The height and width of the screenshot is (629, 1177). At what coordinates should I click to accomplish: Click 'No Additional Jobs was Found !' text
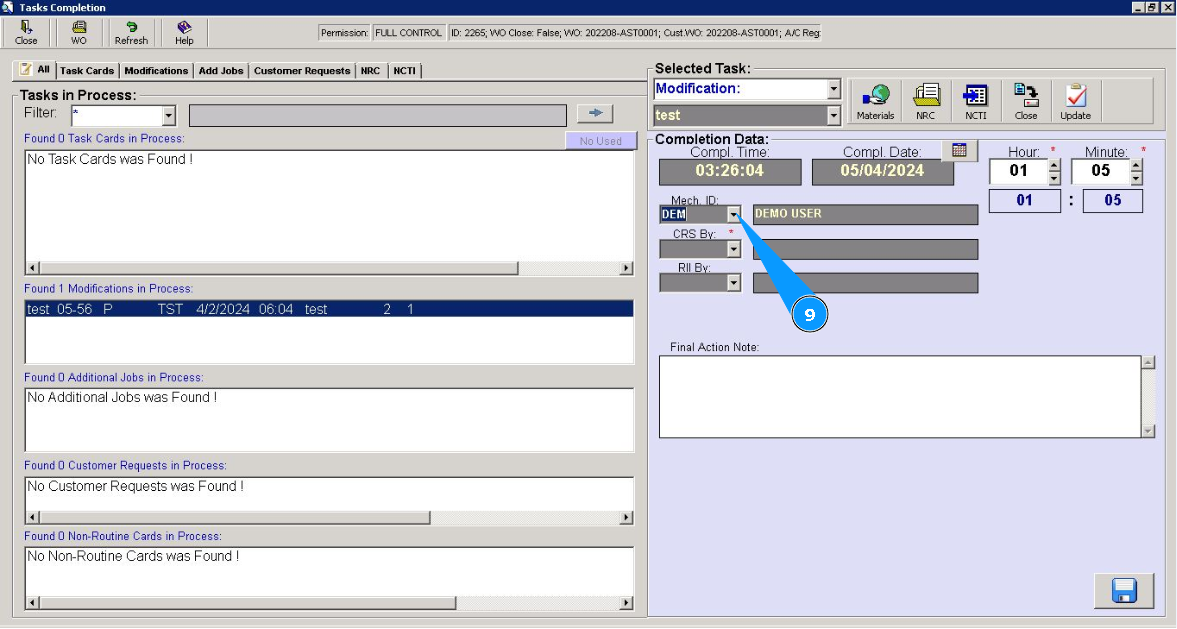(x=122, y=397)
